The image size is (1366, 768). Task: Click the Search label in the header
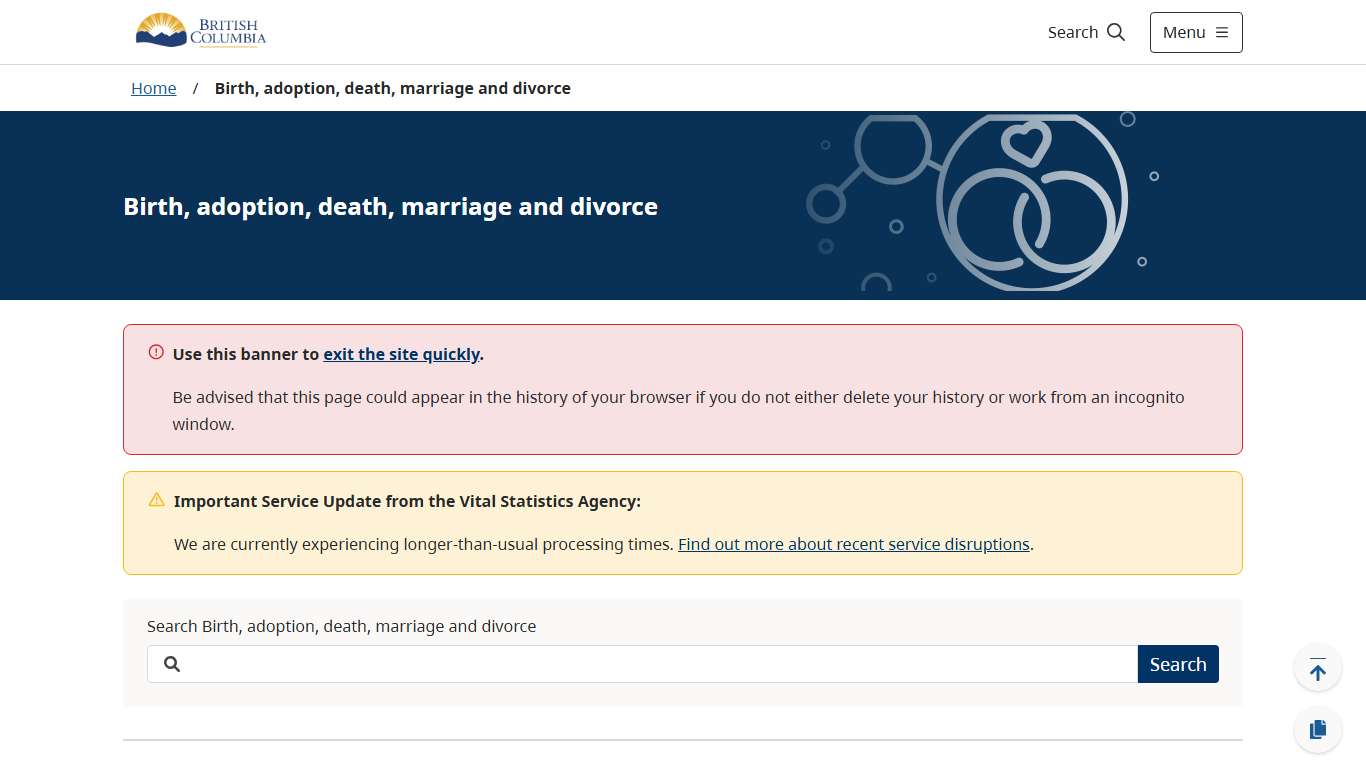click(x=1072, y=32)
